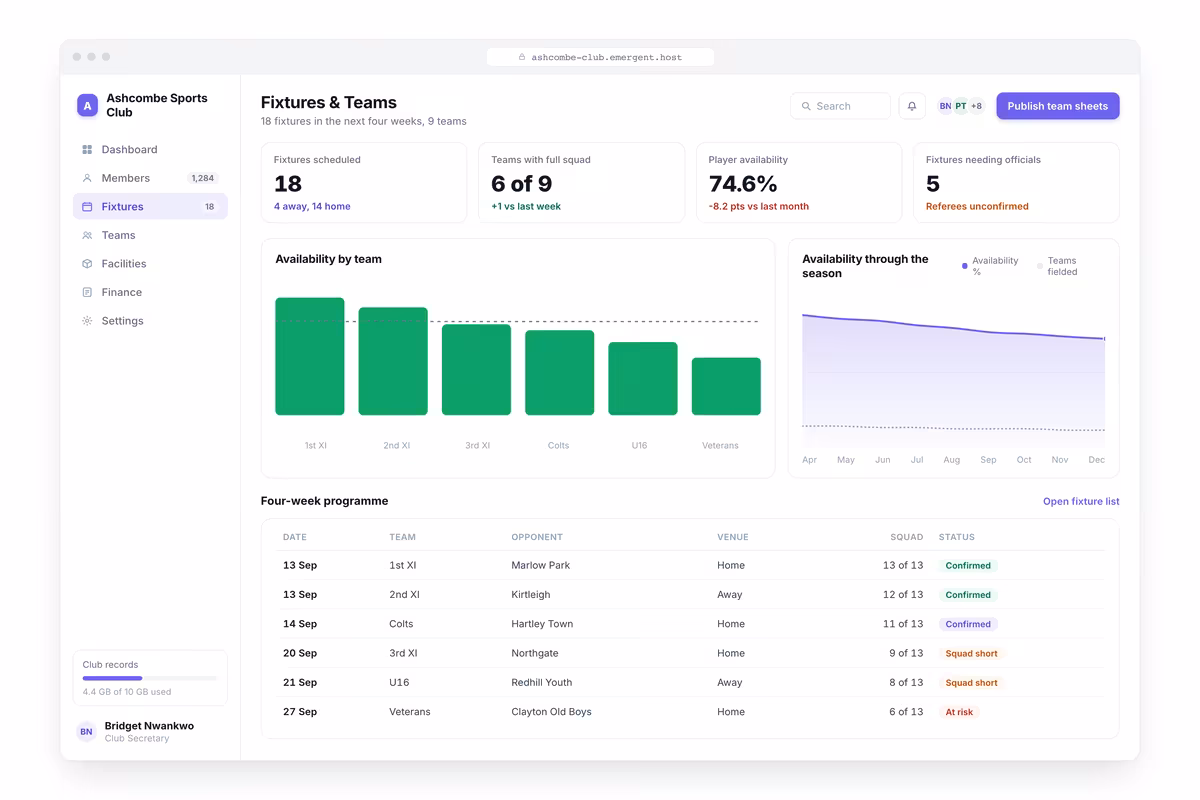Image resolution: width=1200 pixels, height=800 pixels.
Task: Click the At risk status badge
Action: click(x=959, y=712)
